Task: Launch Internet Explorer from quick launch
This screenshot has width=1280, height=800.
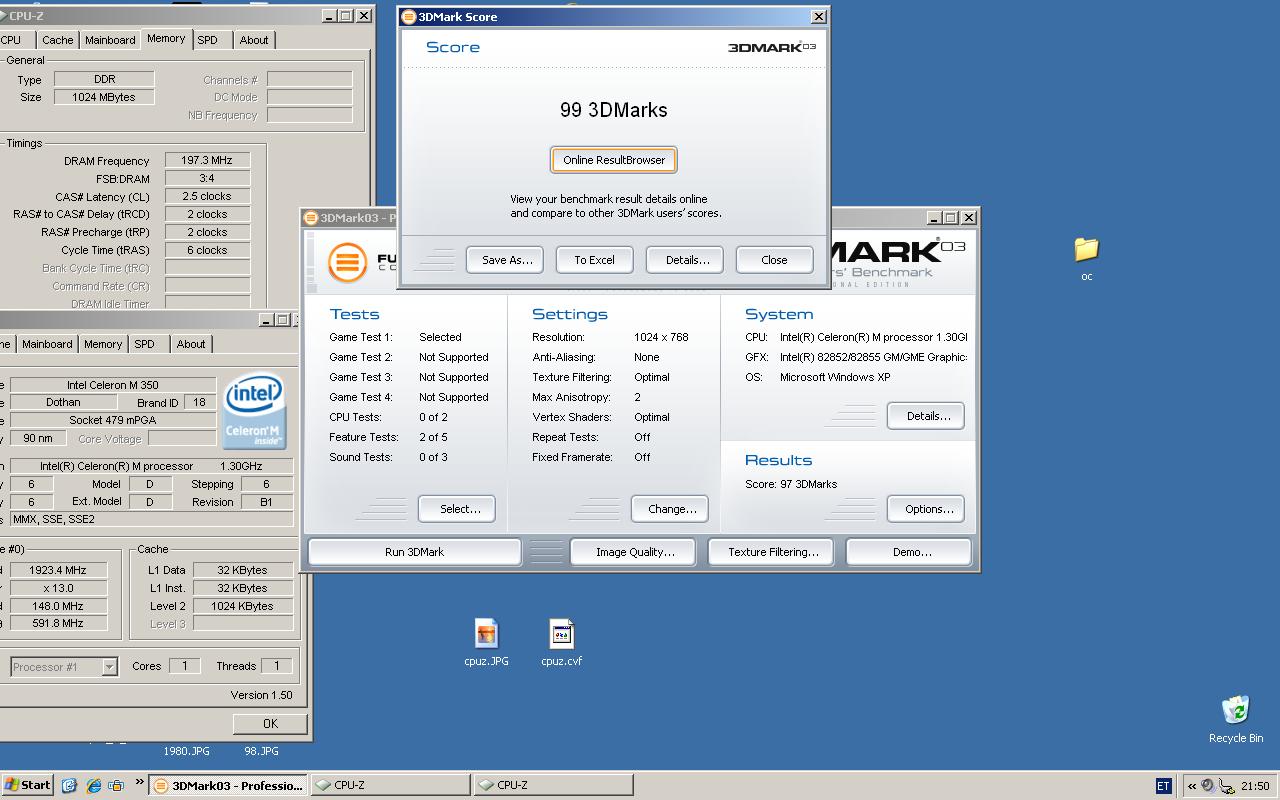Action: pos(93,786)
